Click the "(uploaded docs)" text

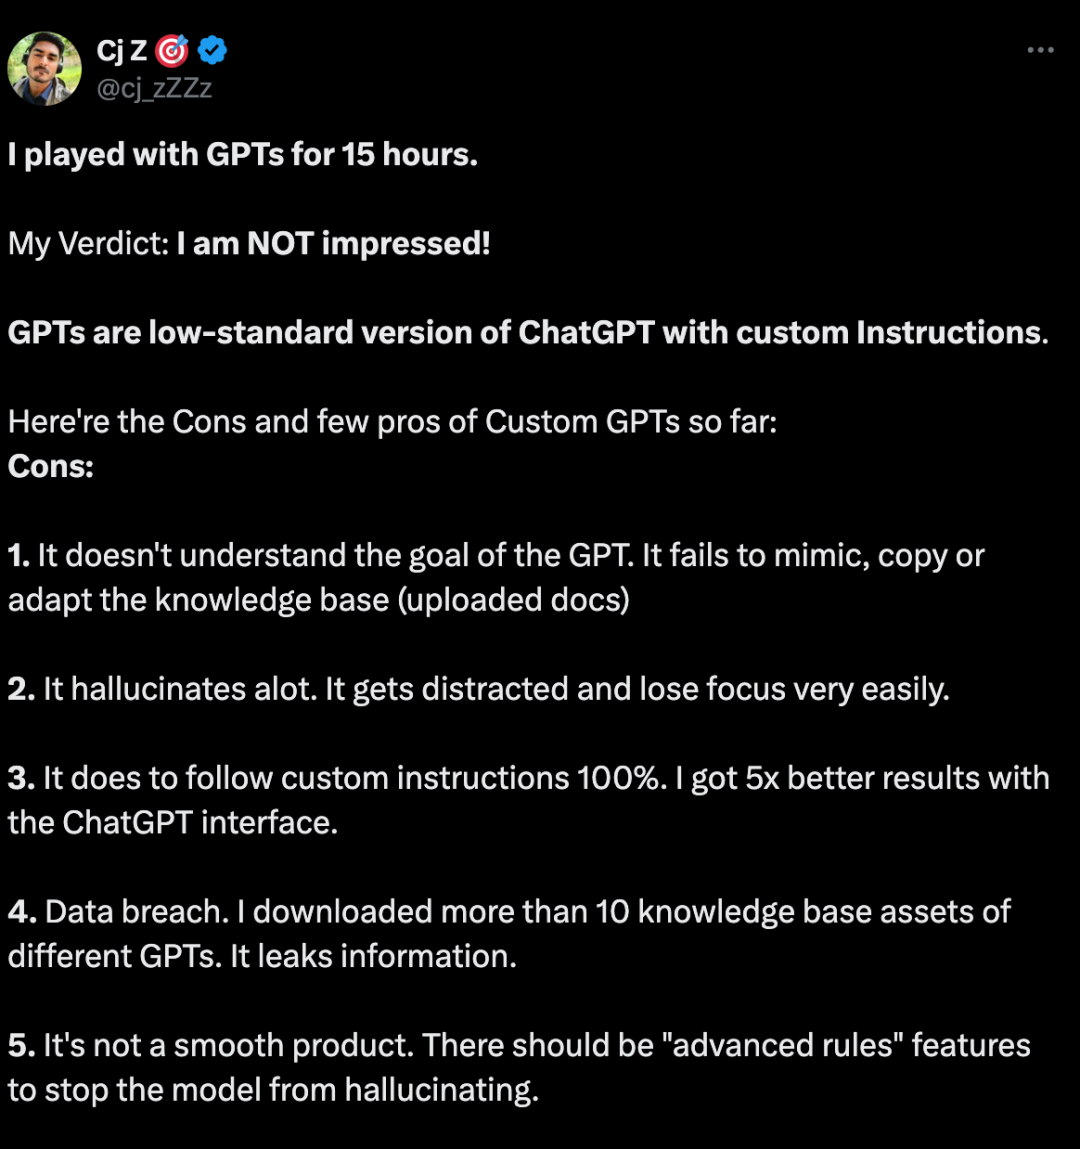click(x=514, y=600)
